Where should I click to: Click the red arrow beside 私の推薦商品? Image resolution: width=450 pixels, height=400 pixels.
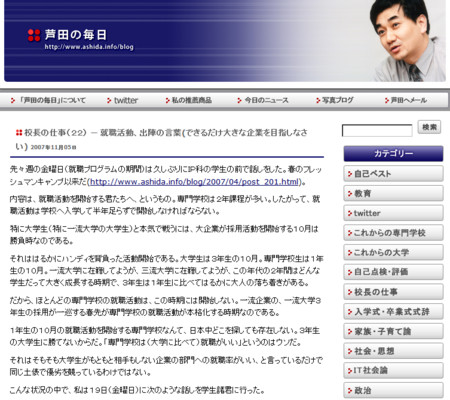[168, 100]
